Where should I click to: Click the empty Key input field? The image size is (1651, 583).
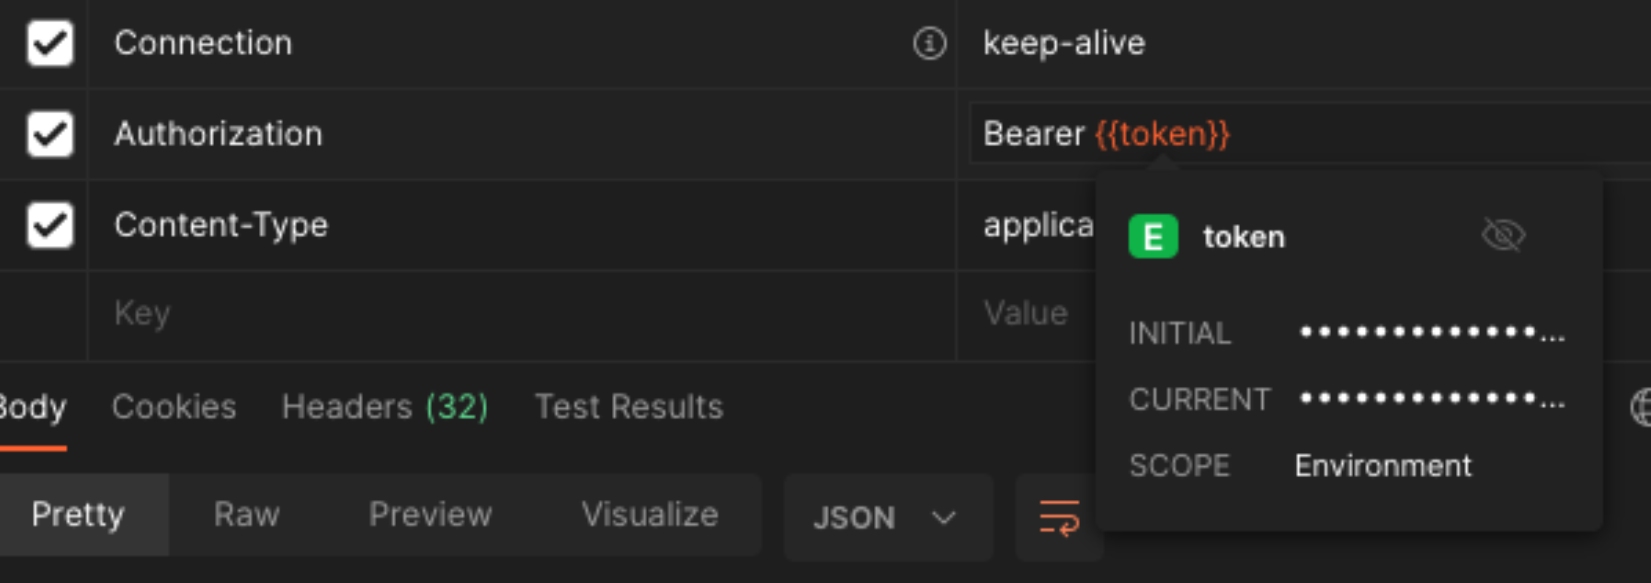[x=500, y=314]
